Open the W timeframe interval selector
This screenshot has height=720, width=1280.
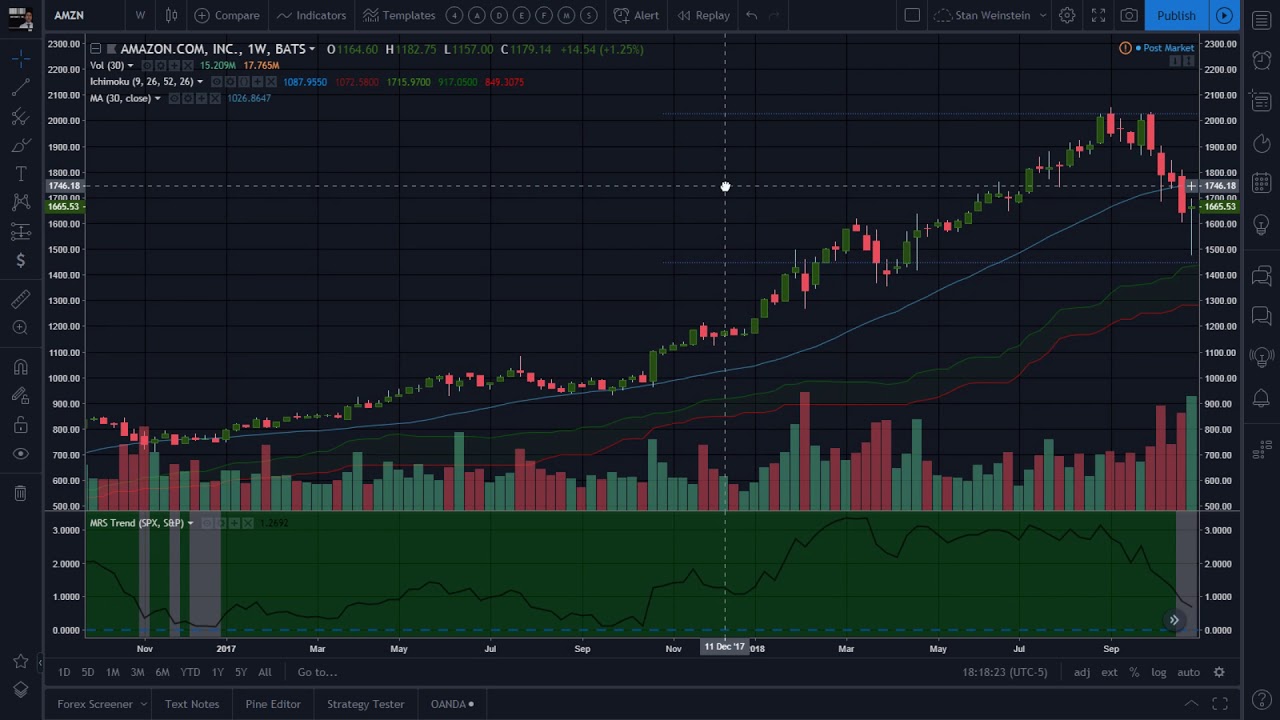[x=140, y=15]
